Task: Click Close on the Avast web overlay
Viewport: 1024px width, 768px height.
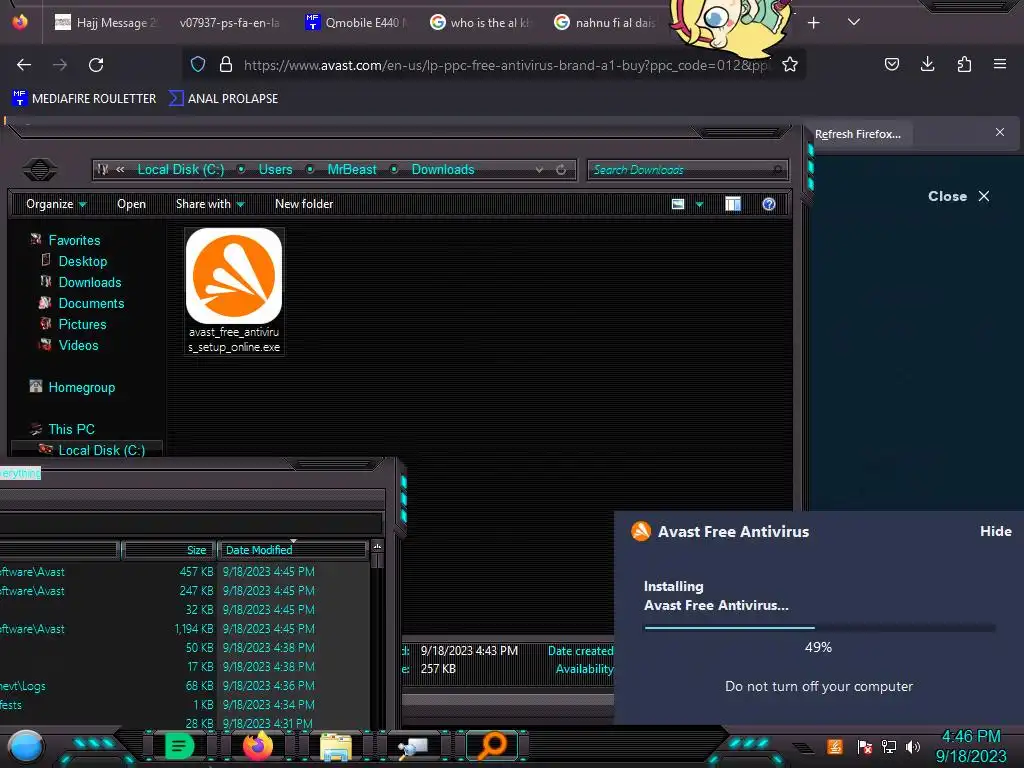Action: point(959,196)
